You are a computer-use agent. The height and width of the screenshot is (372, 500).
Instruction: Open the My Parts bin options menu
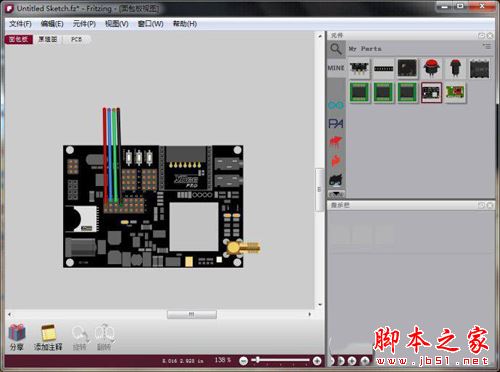point(487,46)
